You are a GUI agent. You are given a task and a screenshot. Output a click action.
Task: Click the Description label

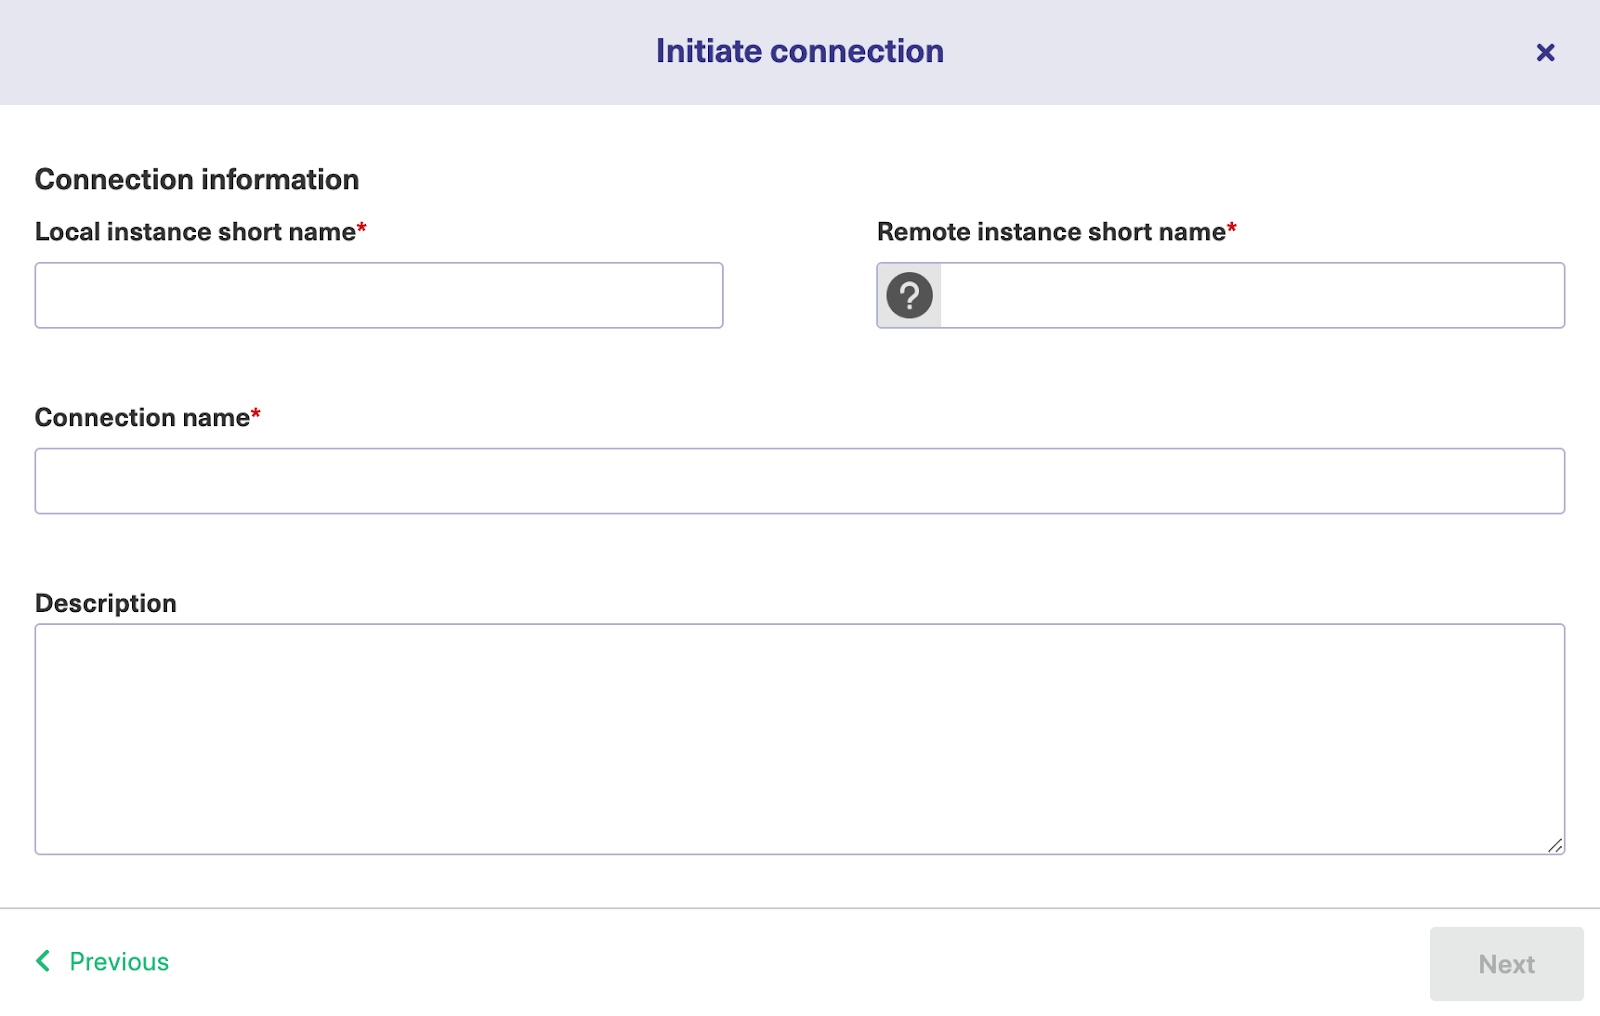click(x=106, y=603)
